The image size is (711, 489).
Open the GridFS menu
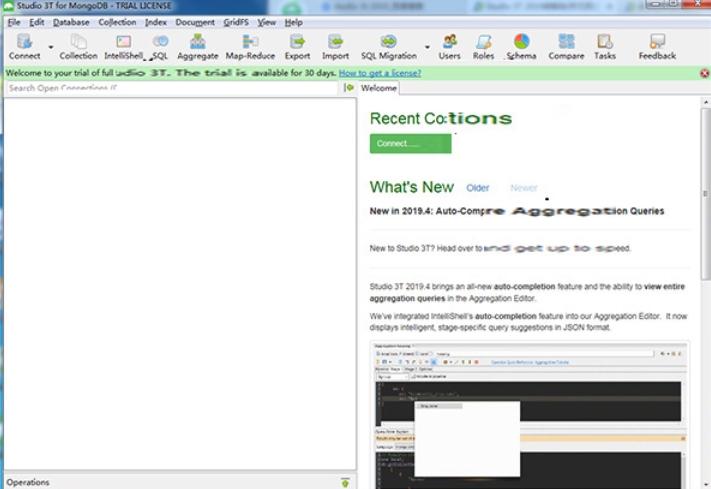236,22
